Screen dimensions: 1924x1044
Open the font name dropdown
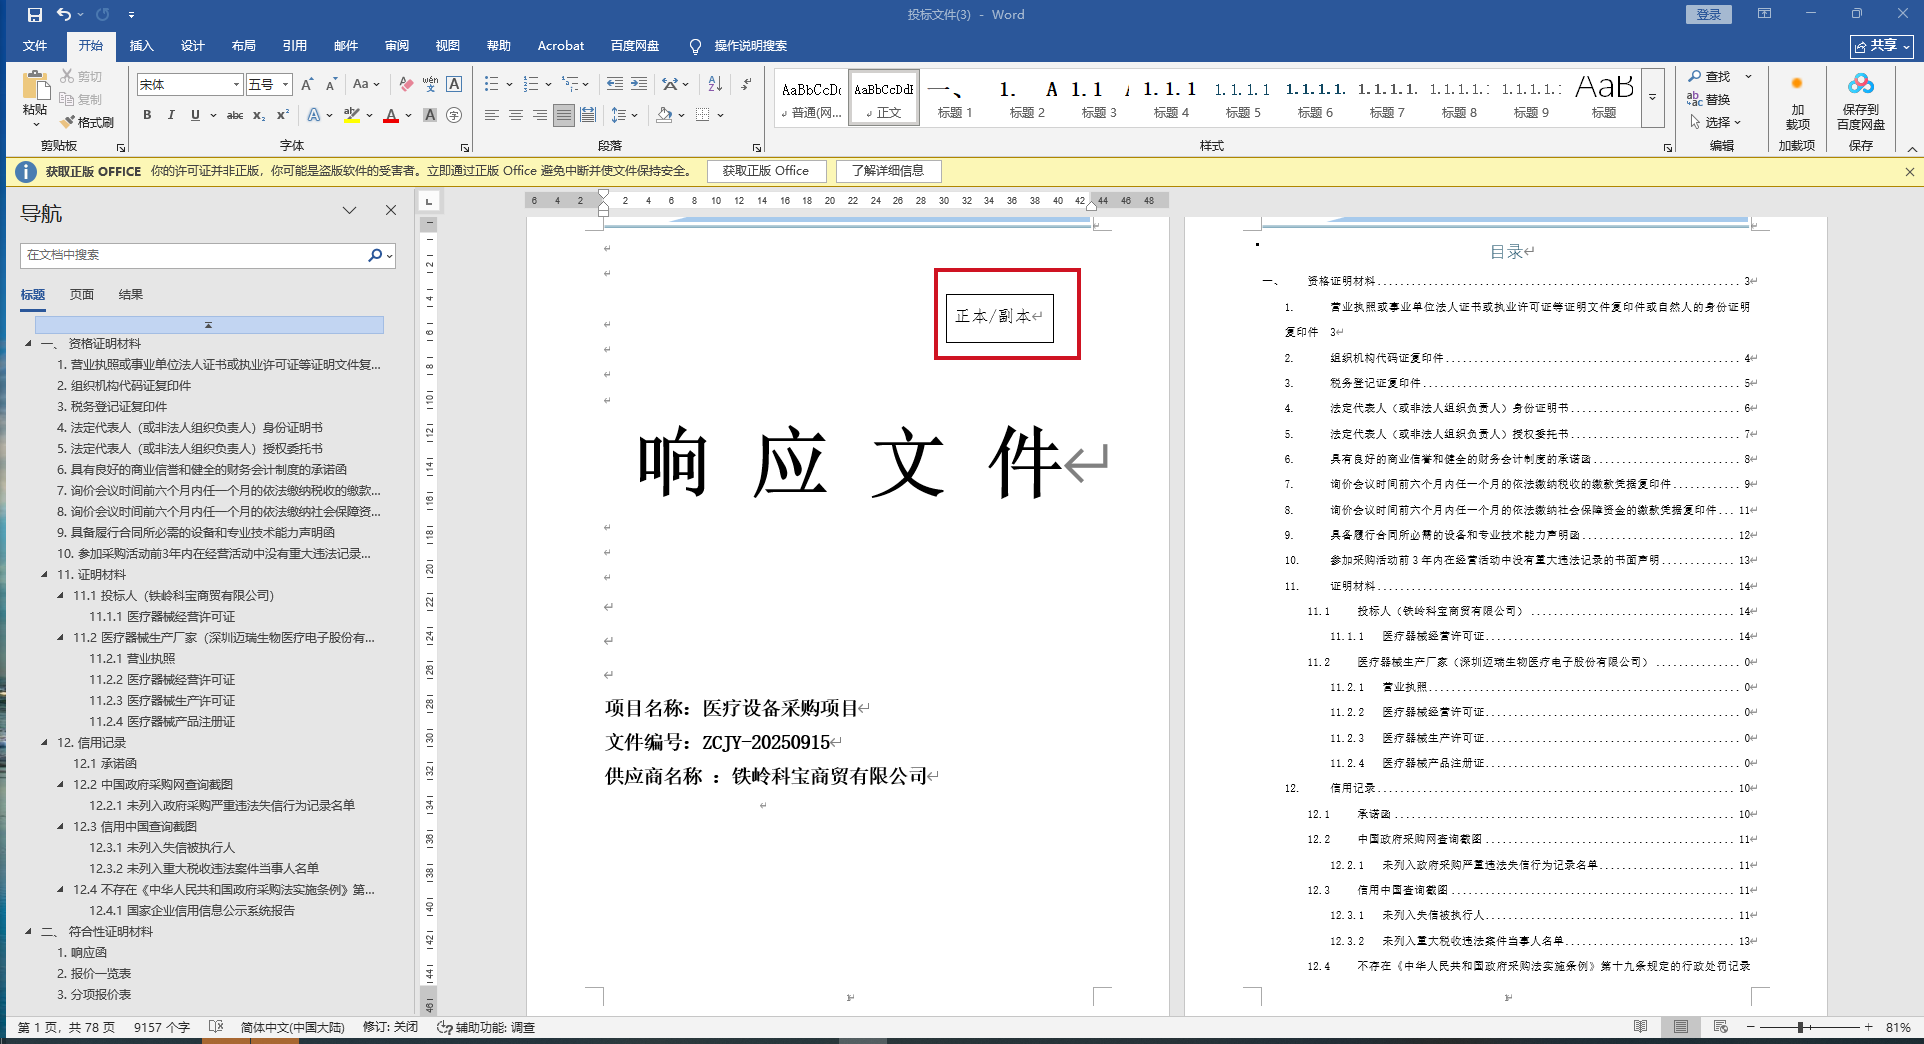pos(236,85)
